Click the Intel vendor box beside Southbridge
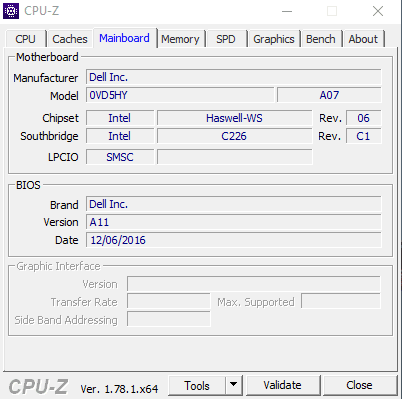 point(120,136)
